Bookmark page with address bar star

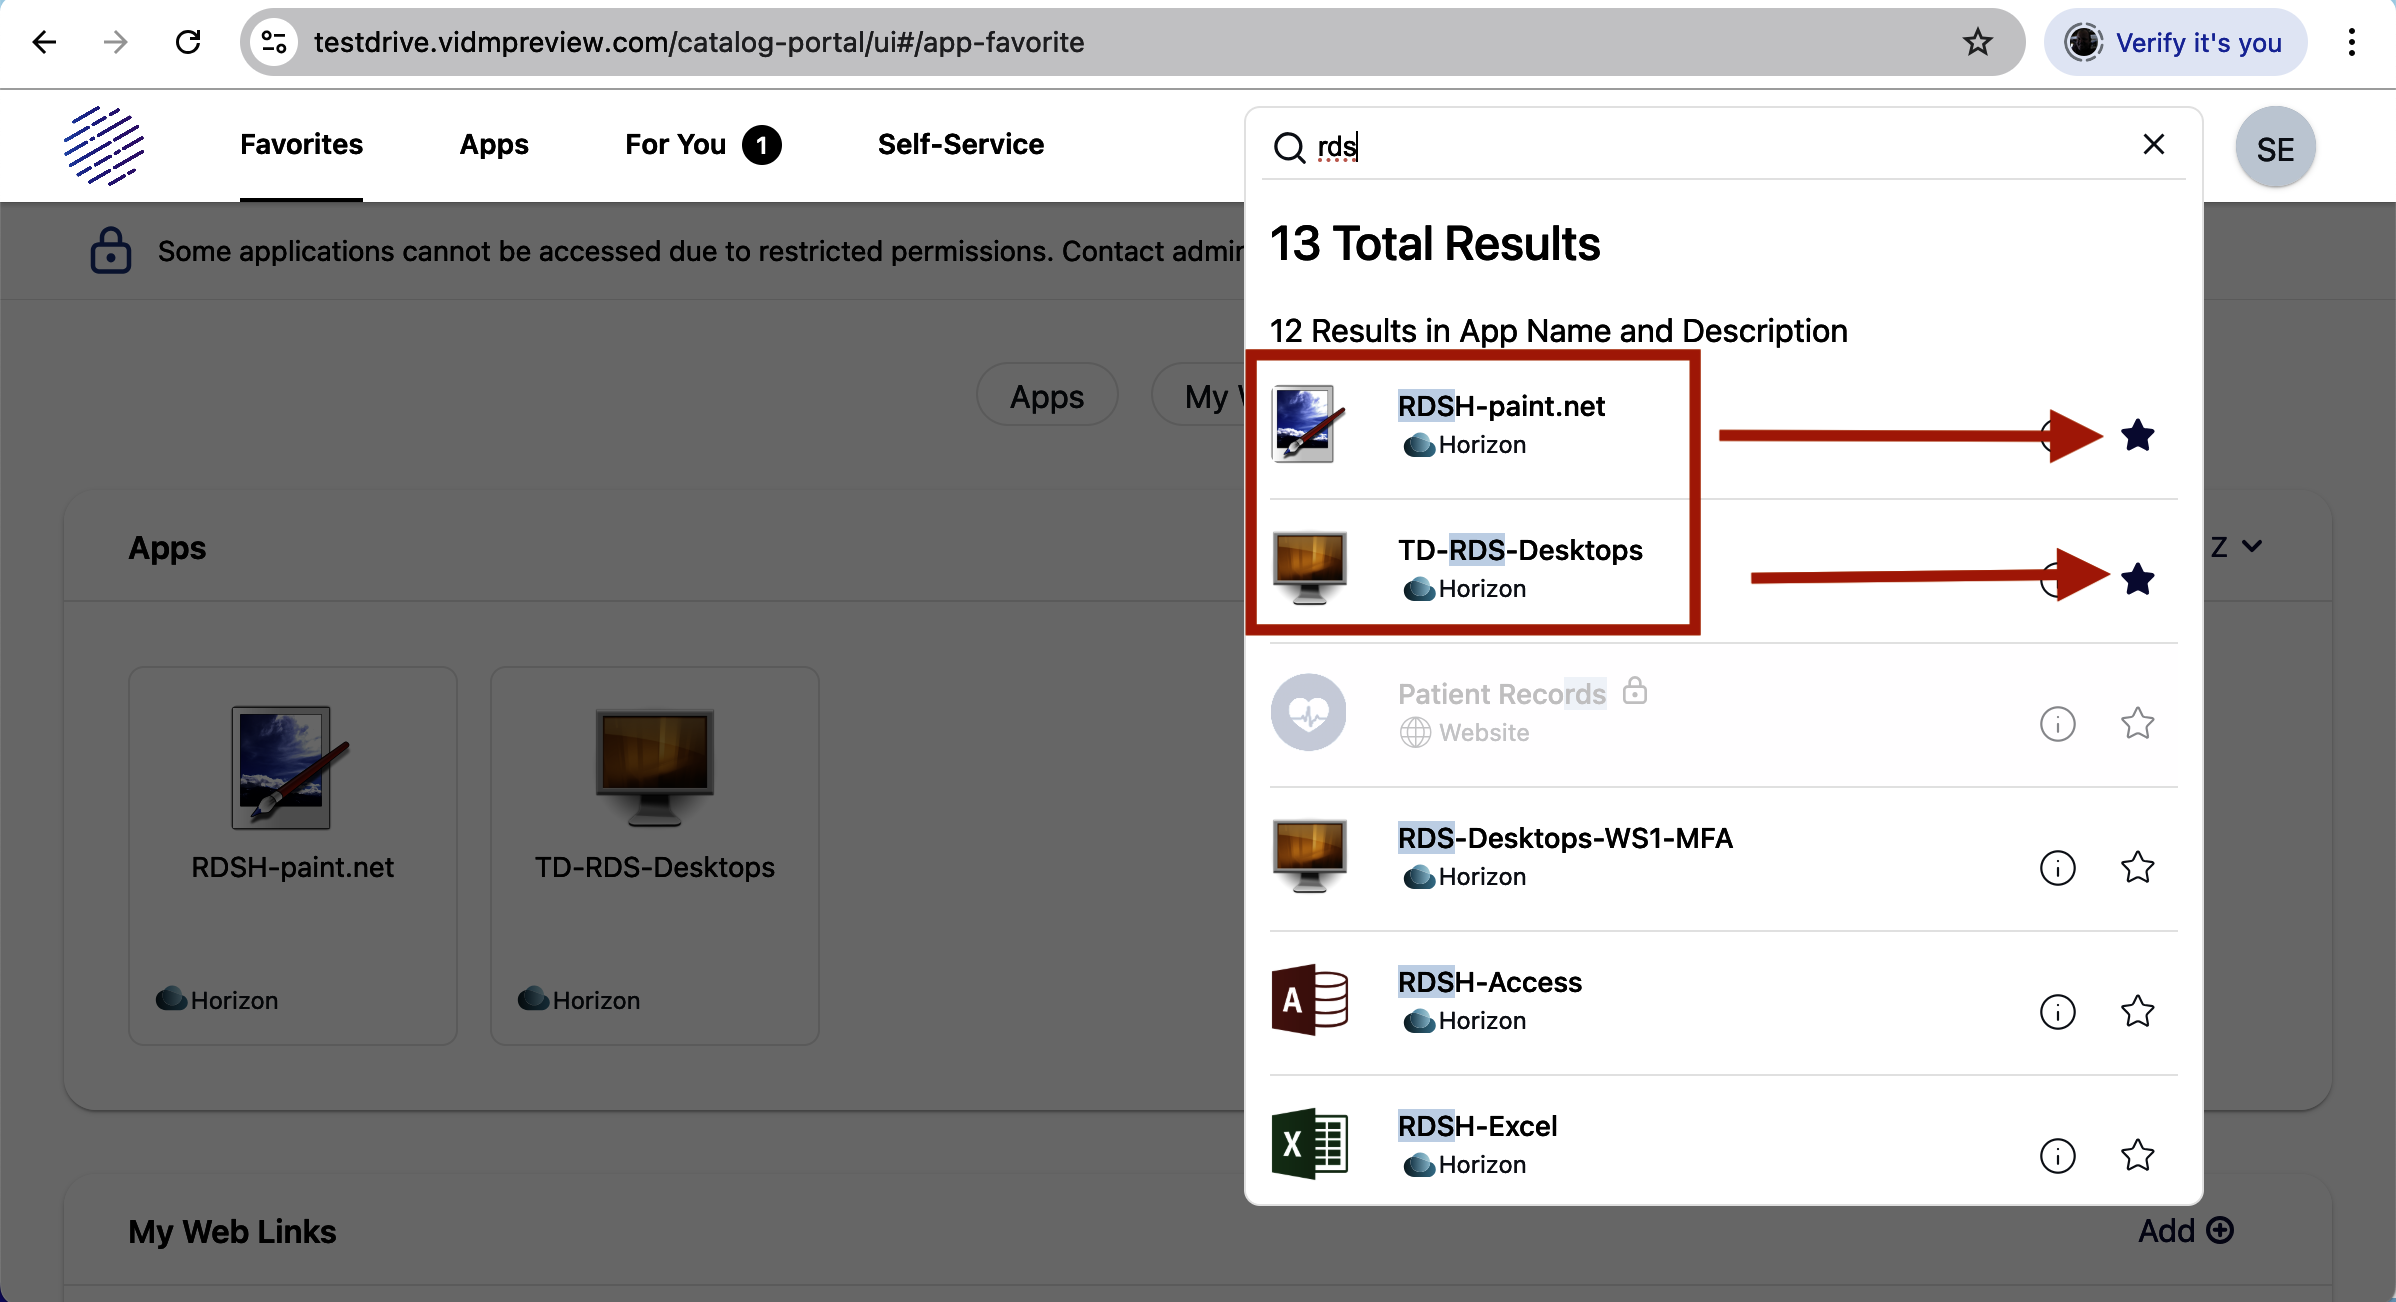(x=1977, y=42)
